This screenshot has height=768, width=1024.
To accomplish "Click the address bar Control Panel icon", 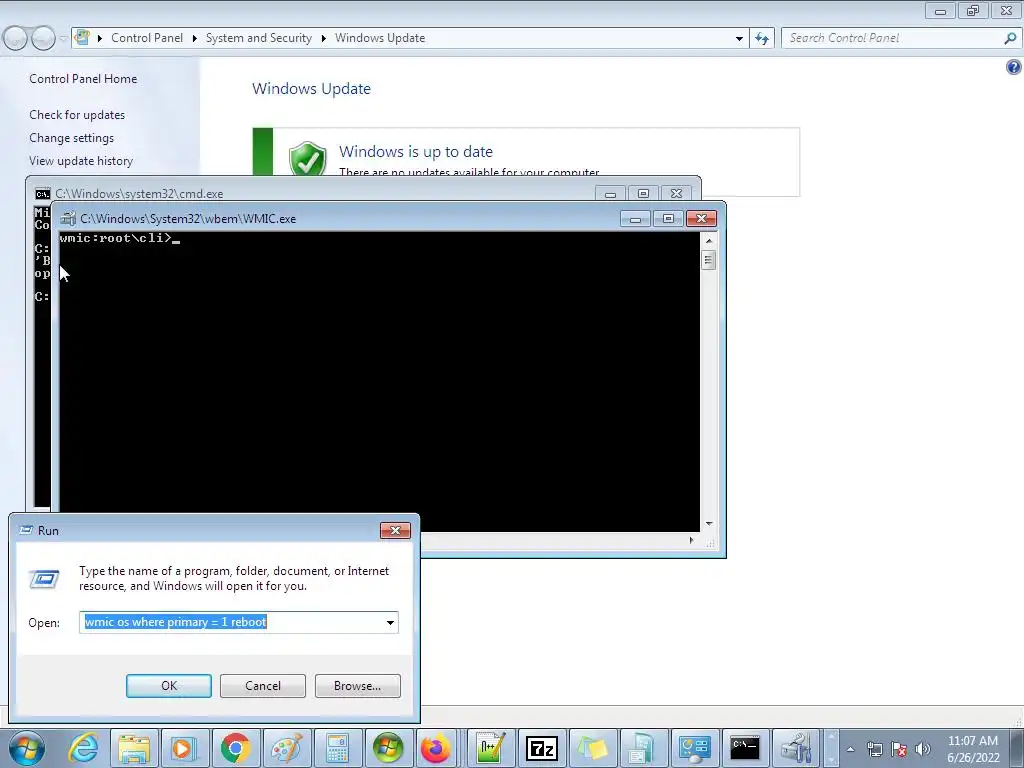I will [82, 37].
